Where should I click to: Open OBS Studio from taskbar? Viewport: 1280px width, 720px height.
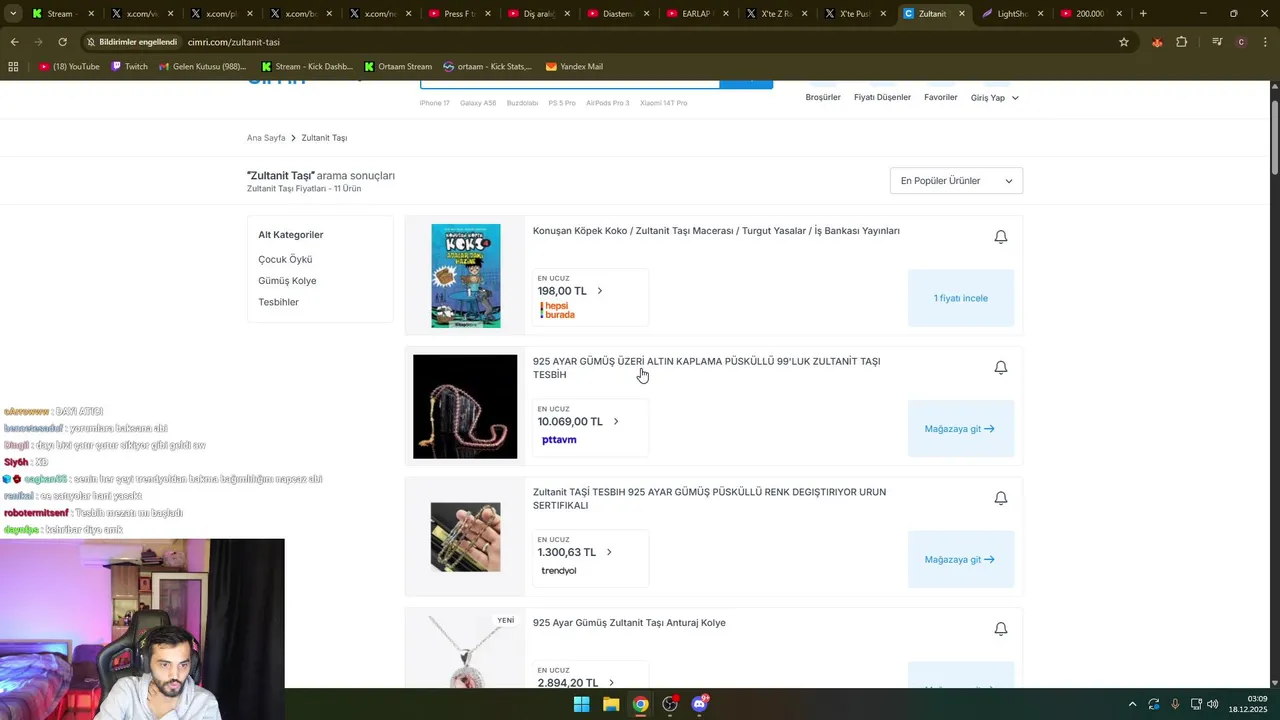pos(670,704)
